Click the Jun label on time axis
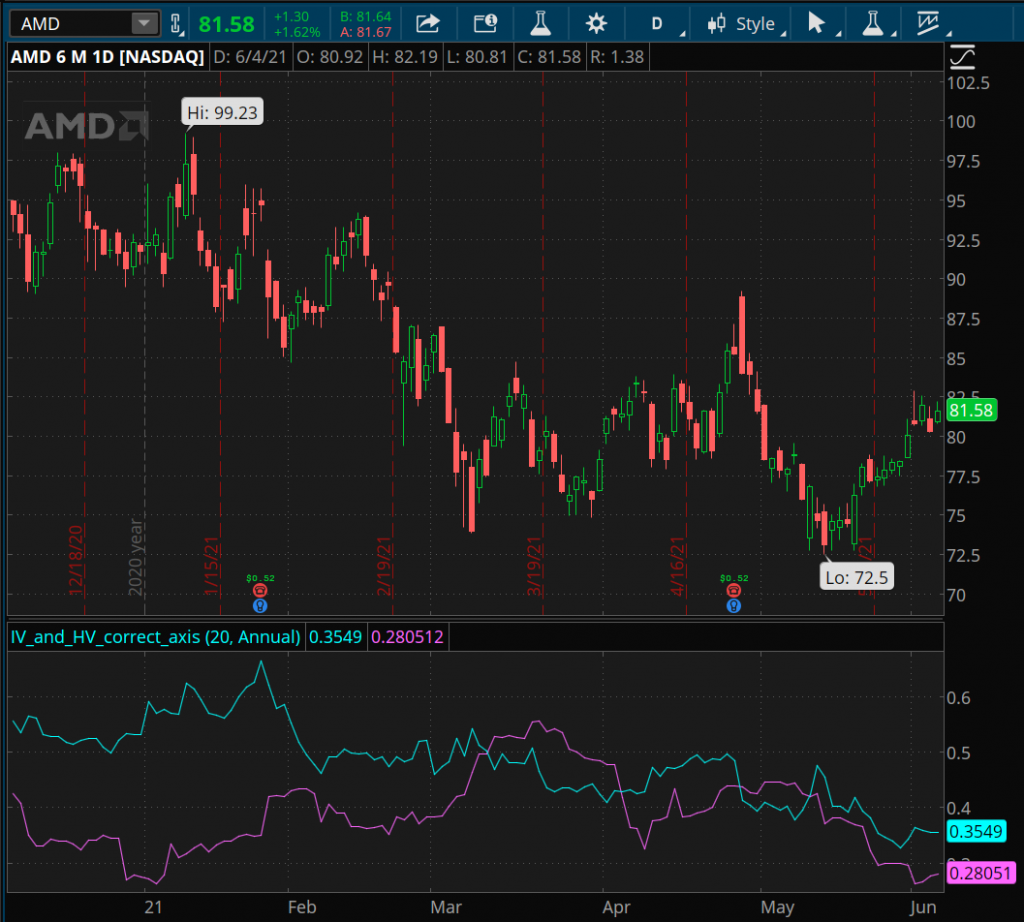1024x922 pixels. click(x=923, y=907)
